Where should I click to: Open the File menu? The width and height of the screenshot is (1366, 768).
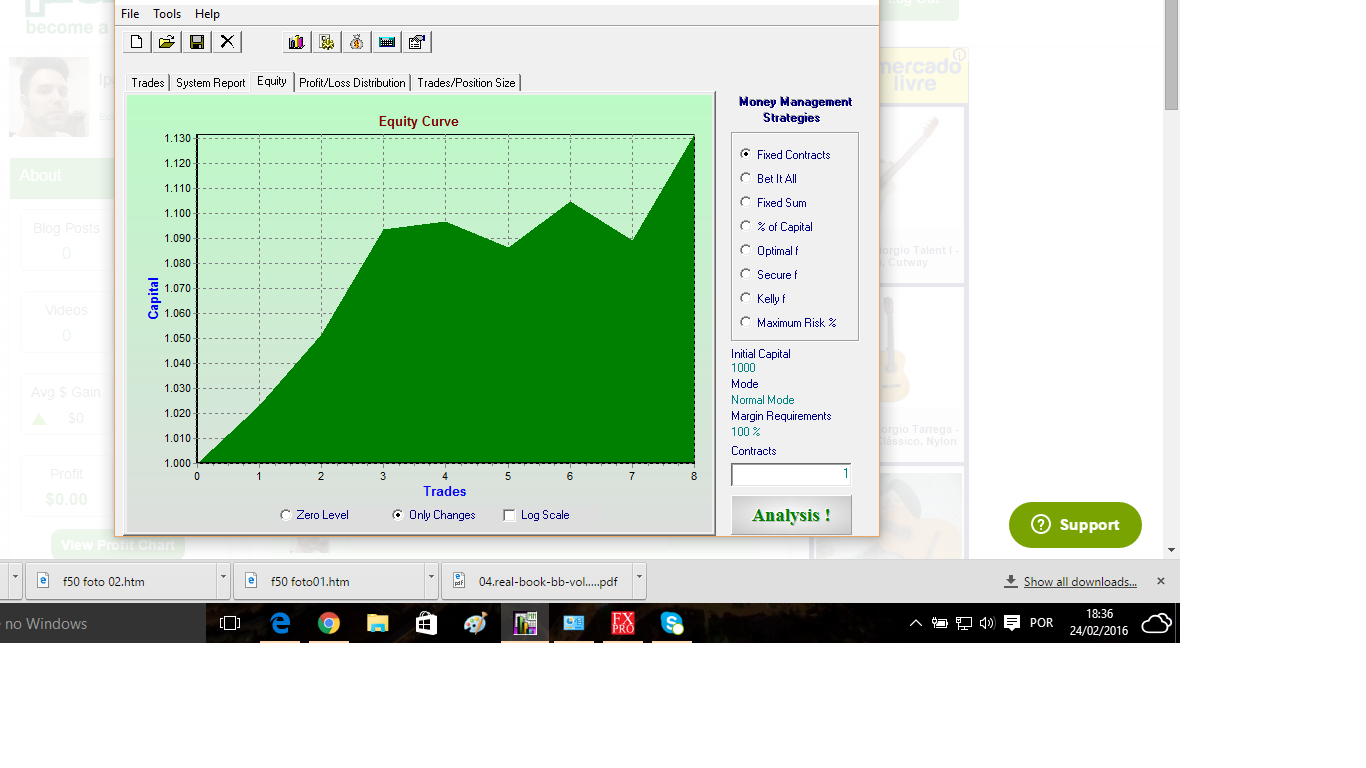pyautogui.click(x=130, y=14)
